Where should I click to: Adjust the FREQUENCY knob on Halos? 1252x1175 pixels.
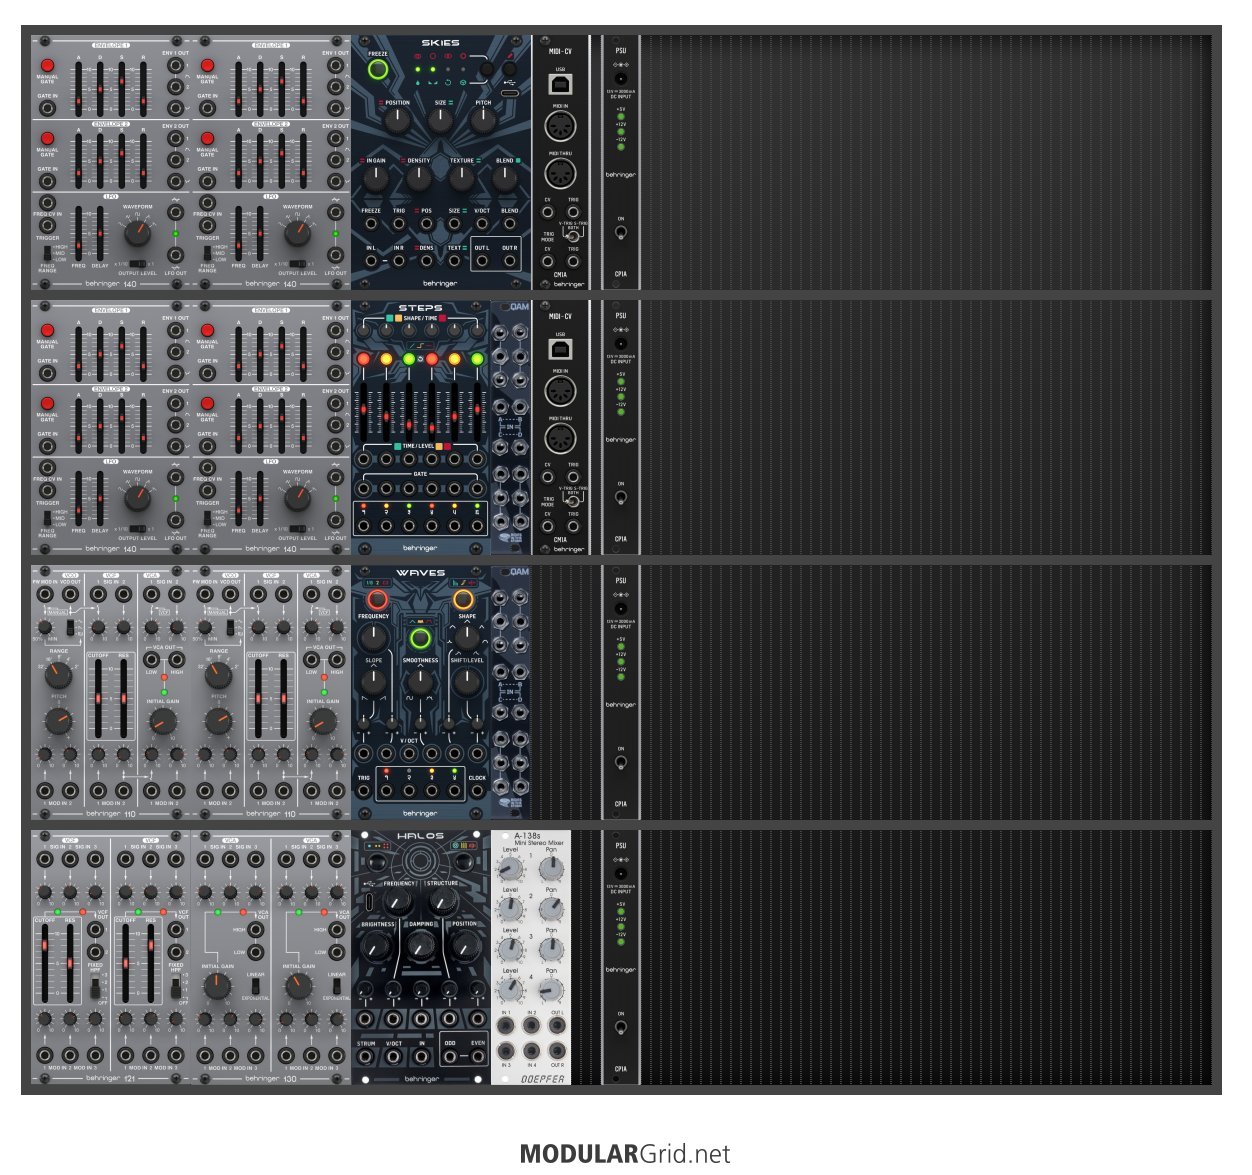[x=397, y=903]
